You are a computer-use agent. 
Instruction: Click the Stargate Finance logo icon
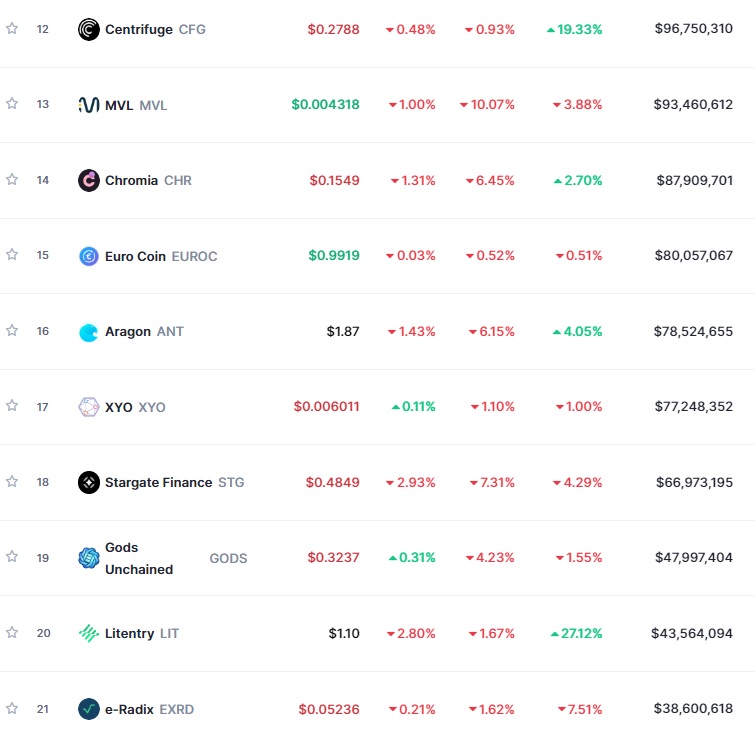click(89, 482)
